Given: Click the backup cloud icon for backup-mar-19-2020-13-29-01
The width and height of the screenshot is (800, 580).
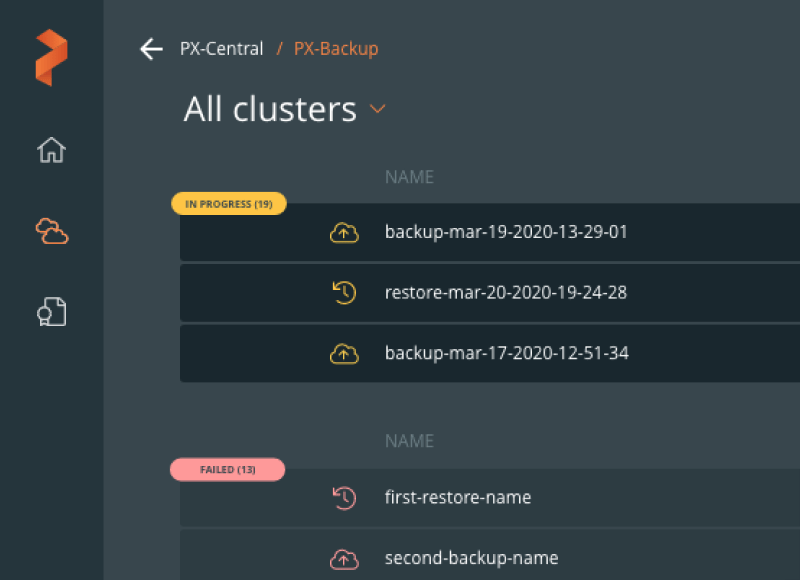Looking at the screenshot, I should [344, 231].
